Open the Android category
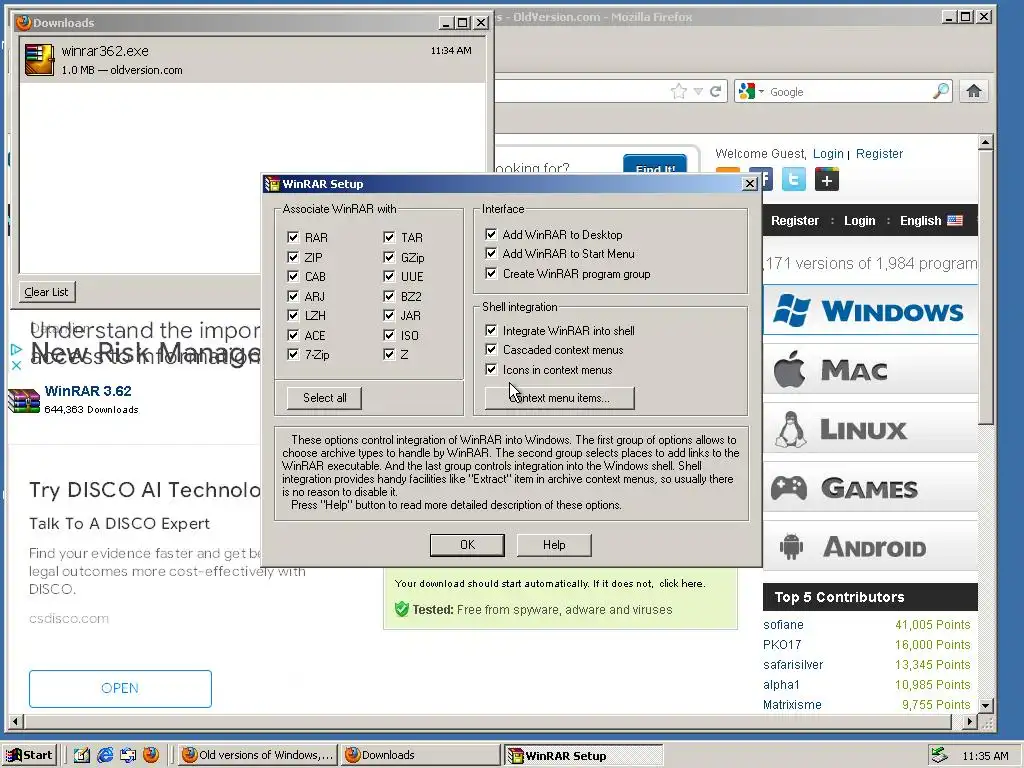 pyautogui.click(x=870, y=547)
